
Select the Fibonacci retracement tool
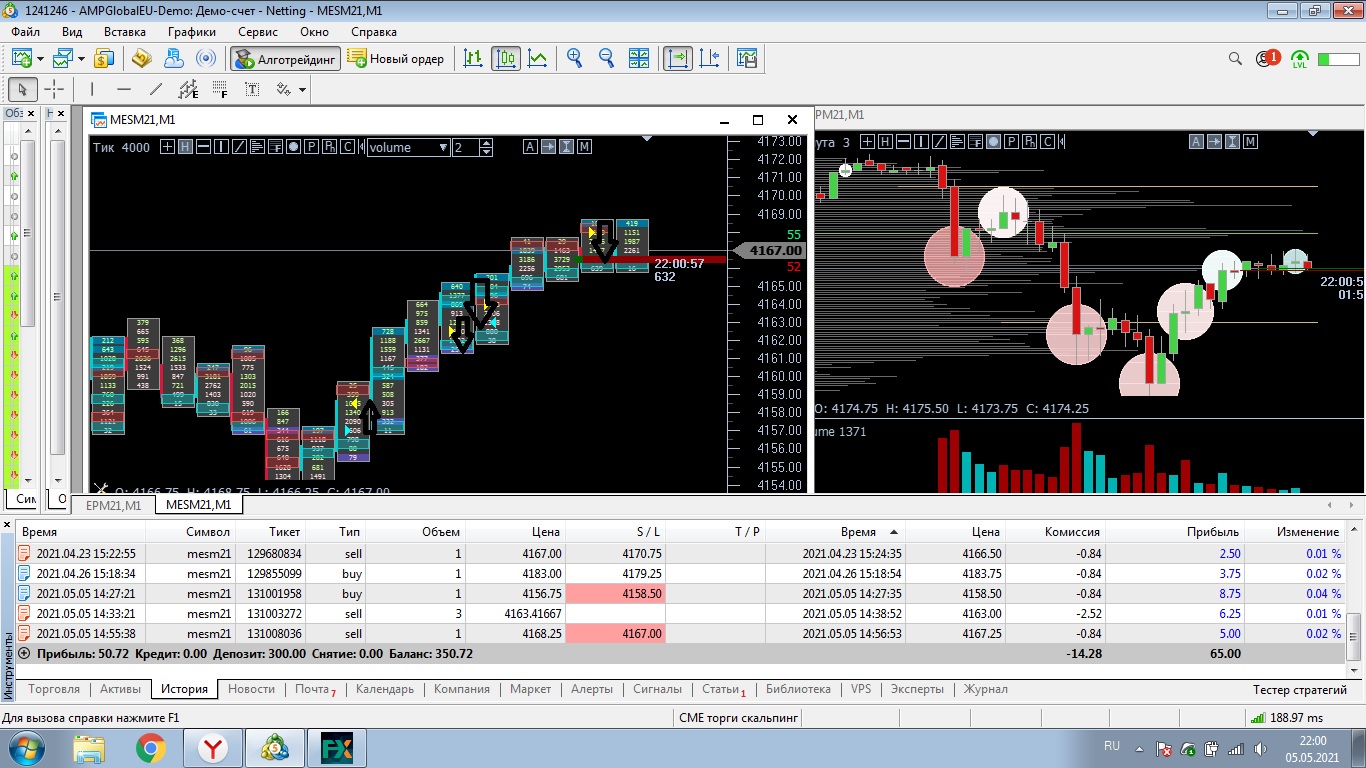coord(220,89)
